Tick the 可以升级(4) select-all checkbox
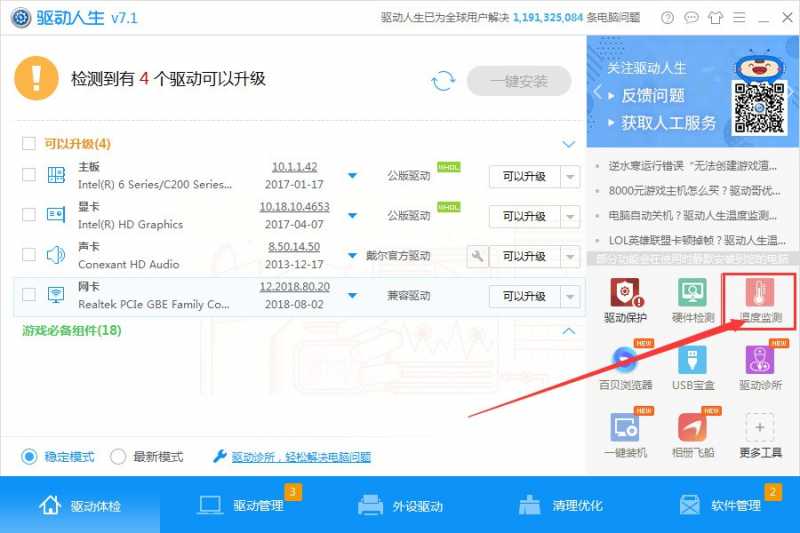The width and height of the screenshot is (800, 533). (29, 143)
